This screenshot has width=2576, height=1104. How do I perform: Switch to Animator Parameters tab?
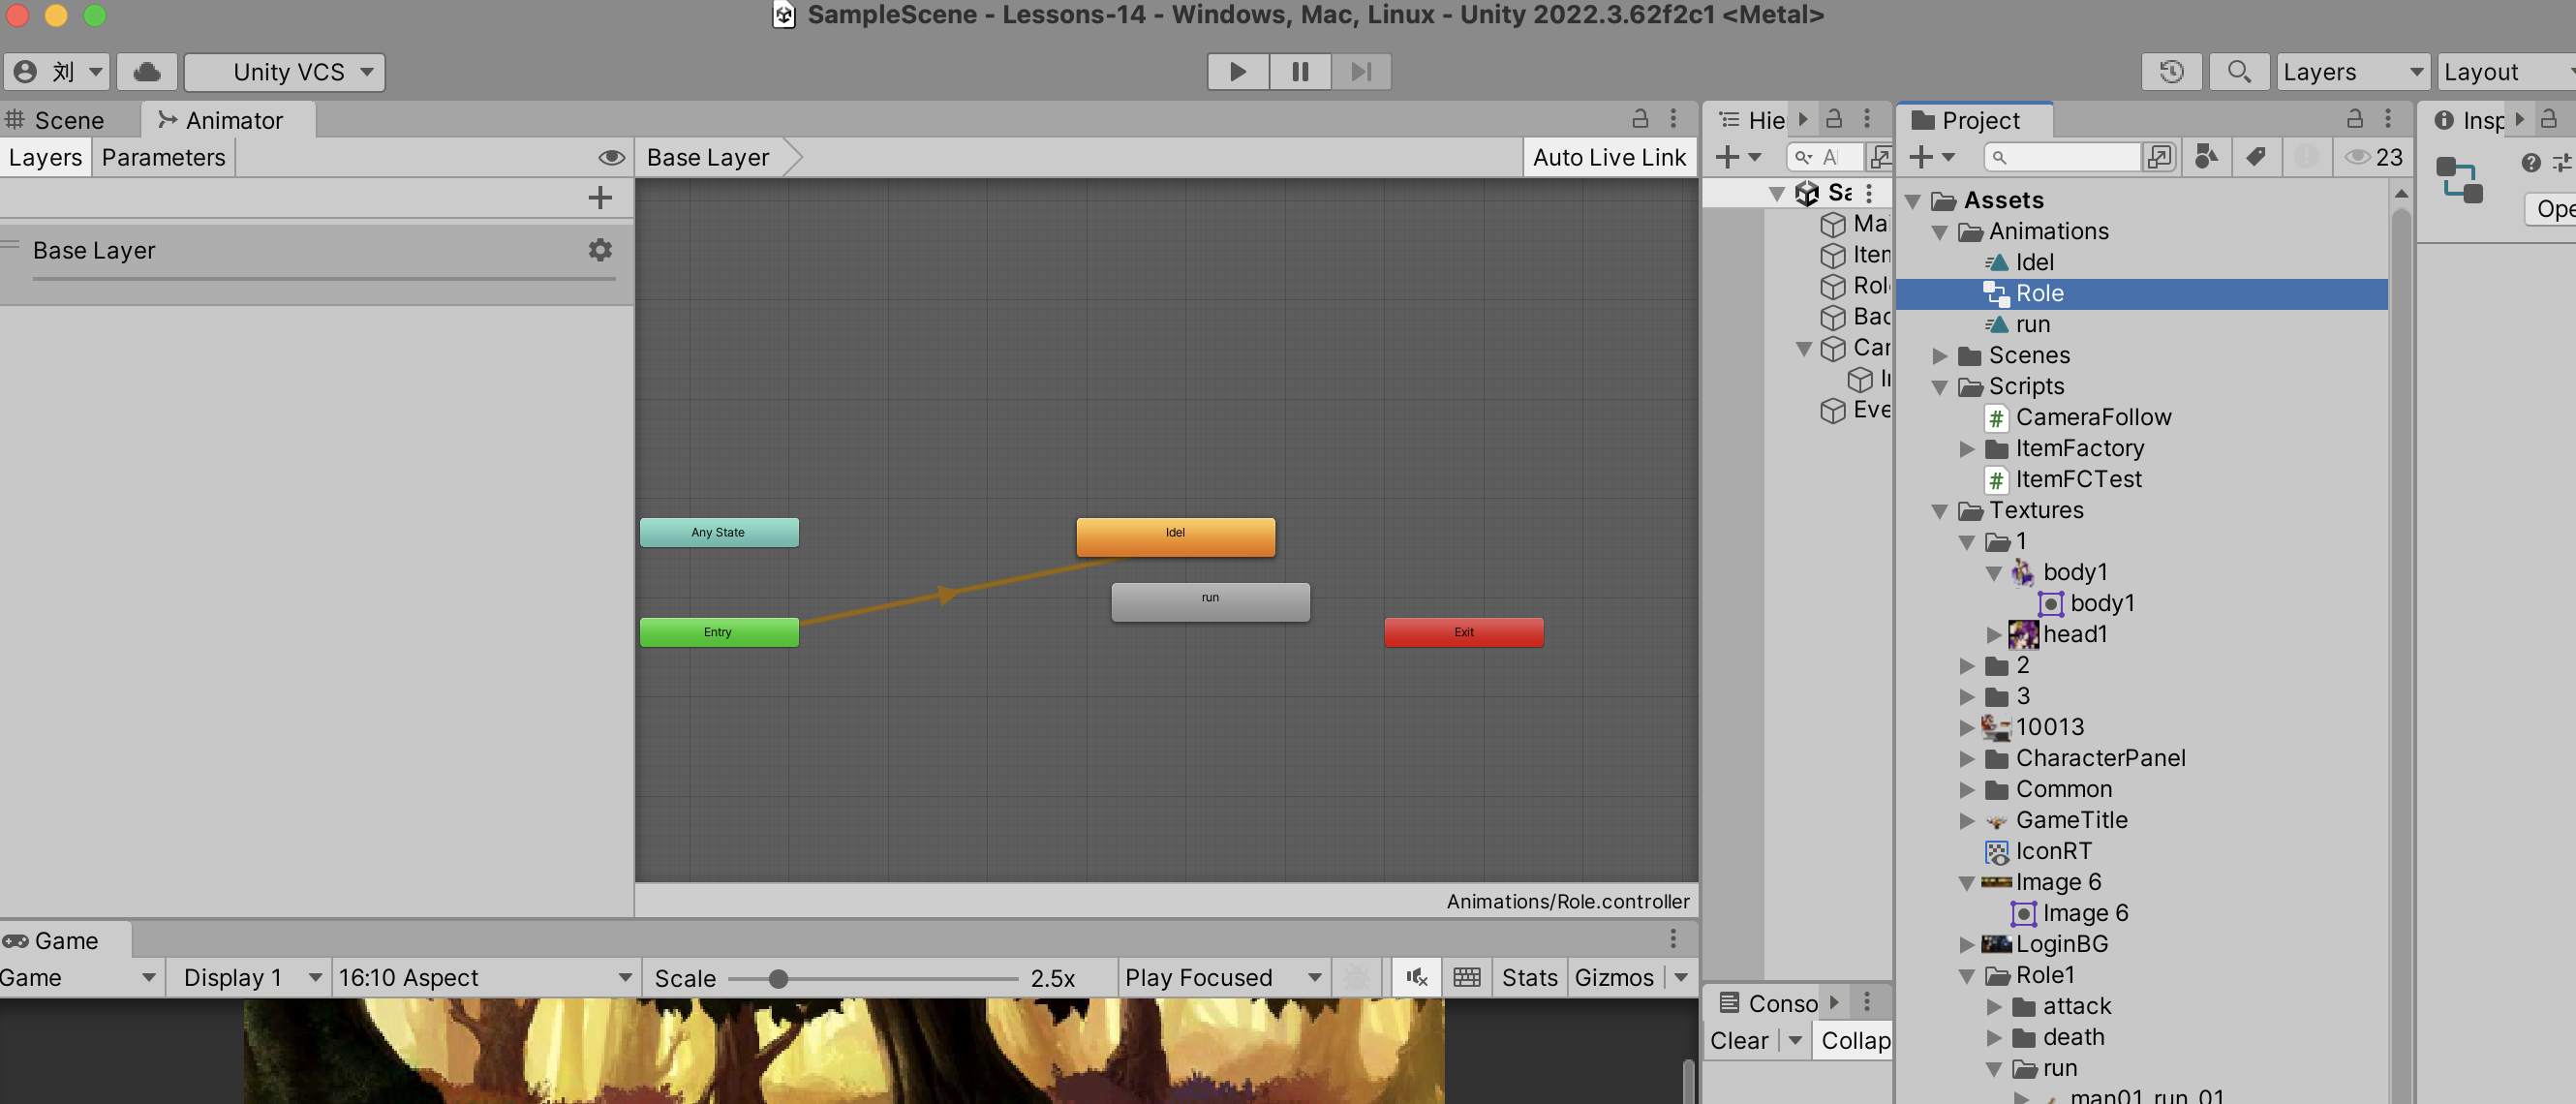[x=164, y=157]
